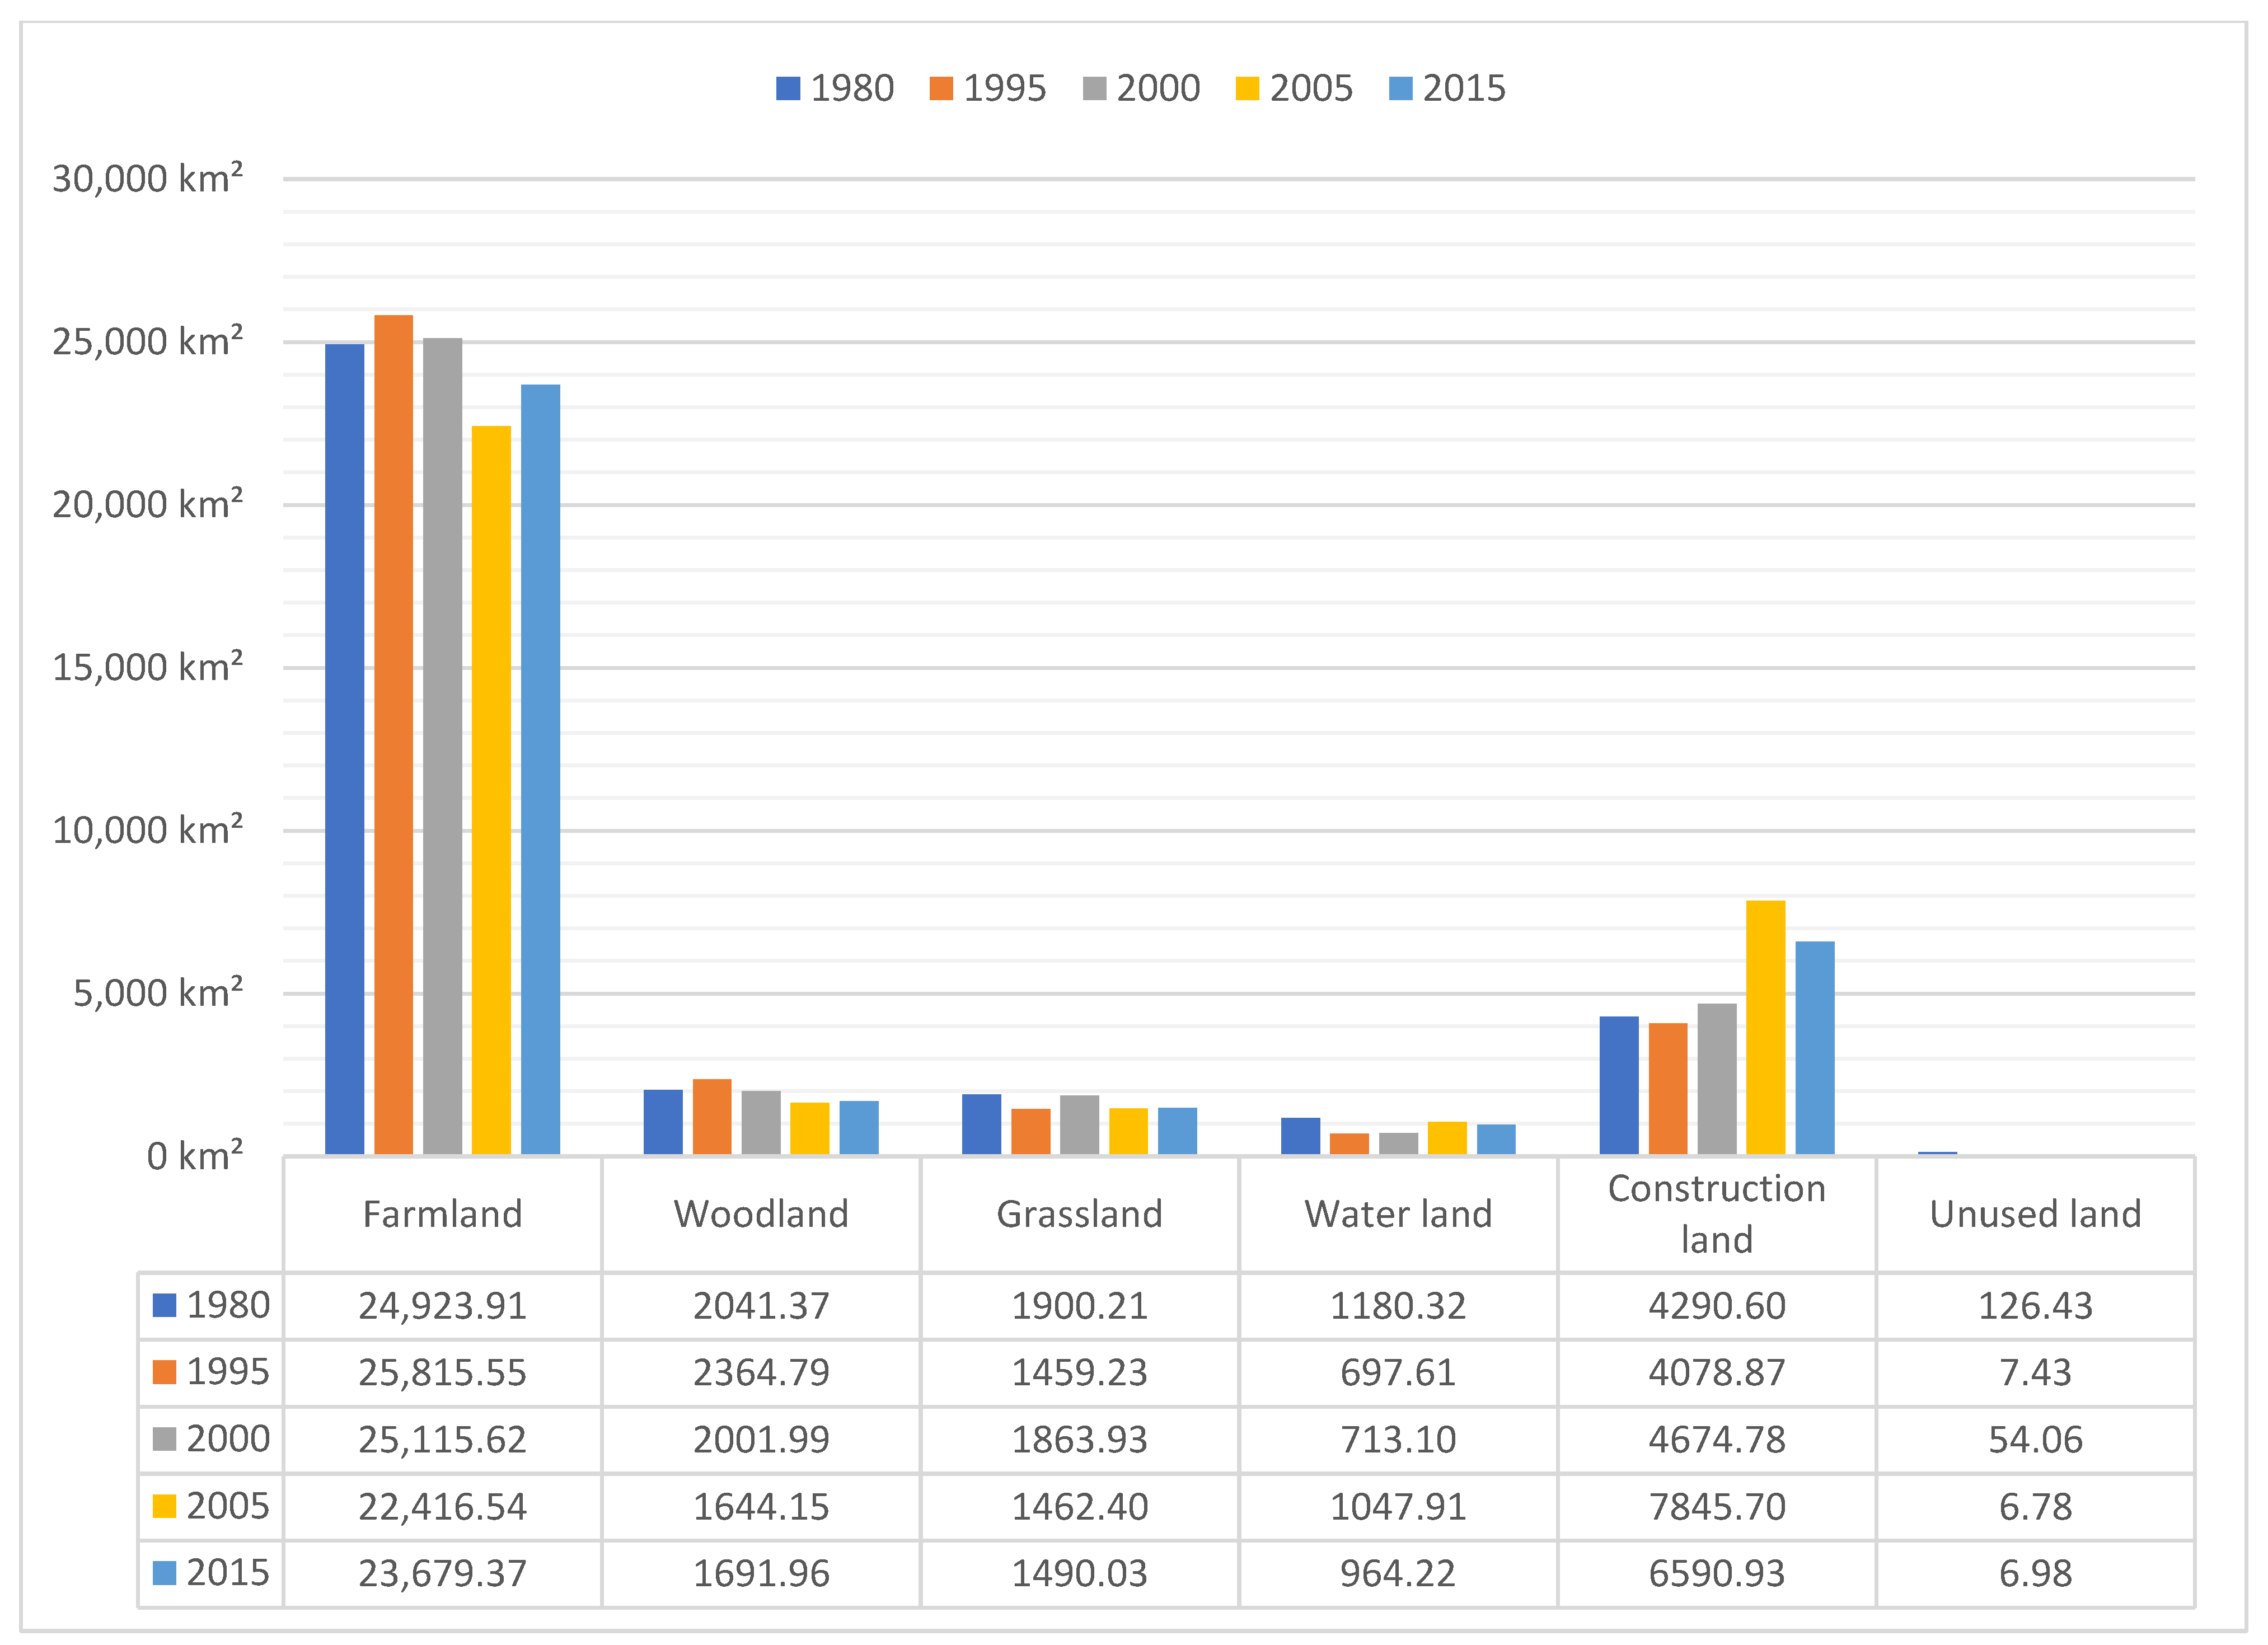Select the 2005 yellow Construction land bar
Screen dimensions: 2268x1645
pos(1765,1027)
